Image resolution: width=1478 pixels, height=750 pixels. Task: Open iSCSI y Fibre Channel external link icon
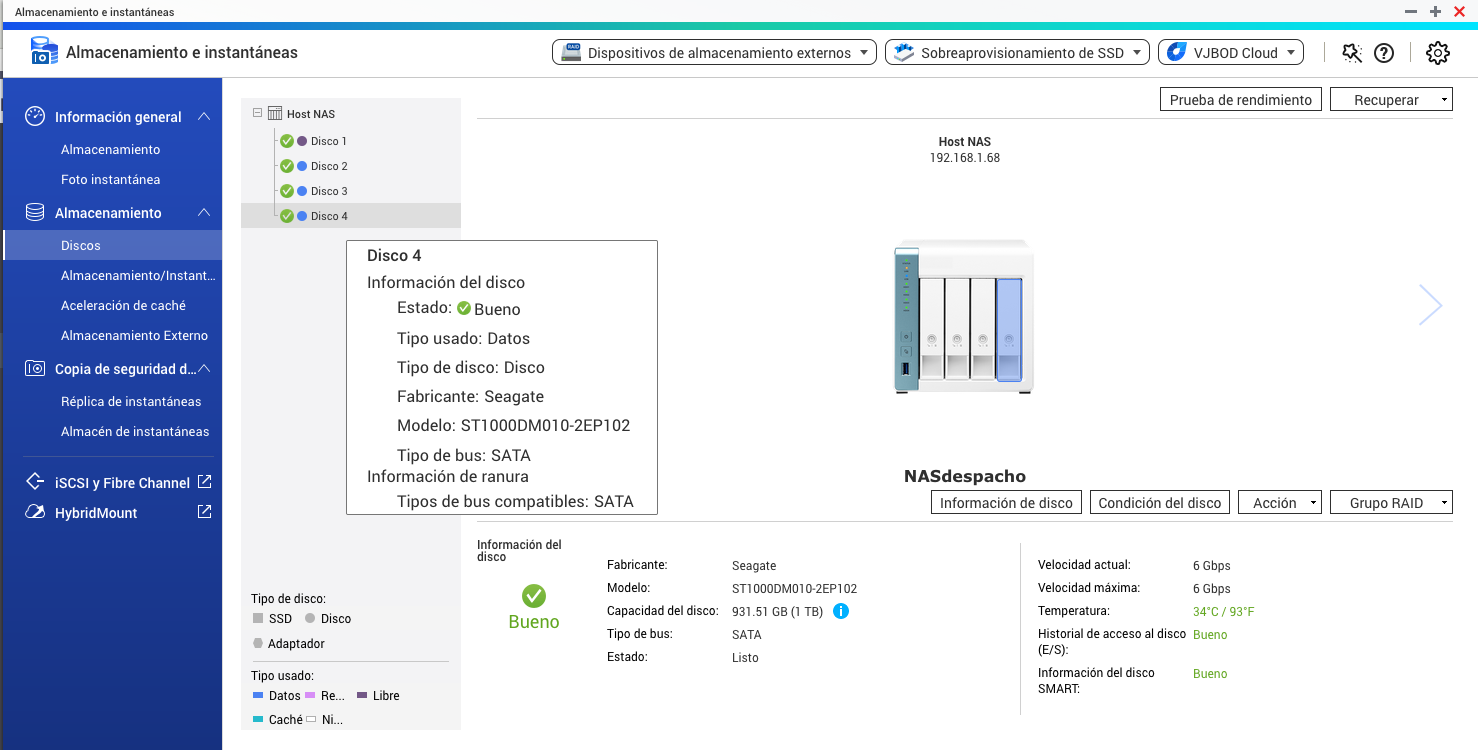pyautogui.click(x=204, y=482)
